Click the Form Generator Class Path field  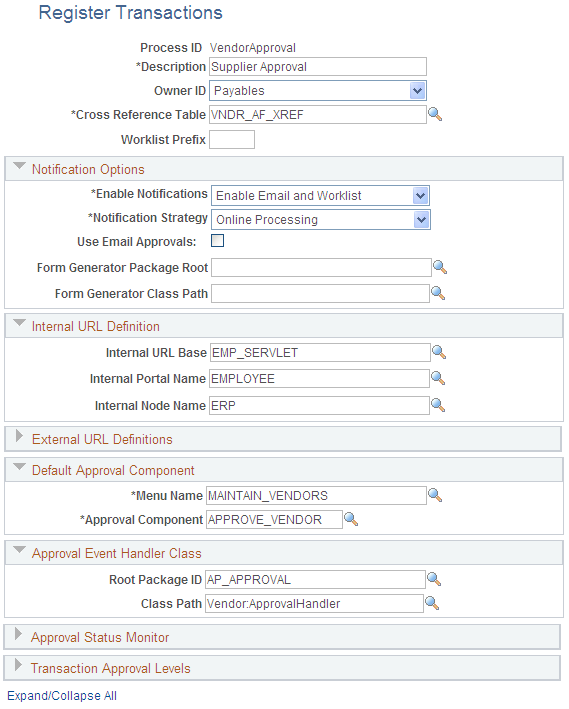pos(320,293)
